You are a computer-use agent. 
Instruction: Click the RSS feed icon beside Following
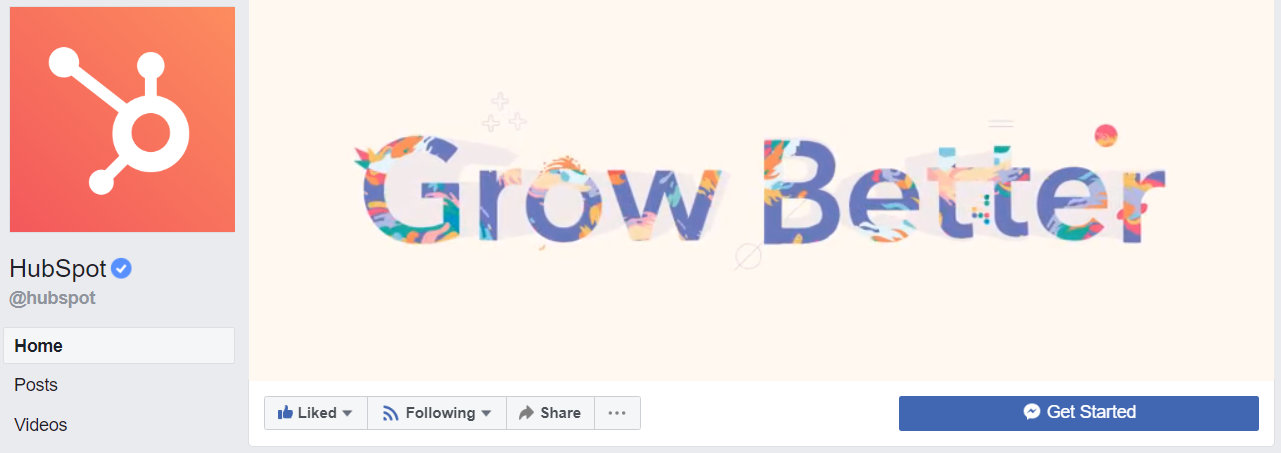pos(391,413)
